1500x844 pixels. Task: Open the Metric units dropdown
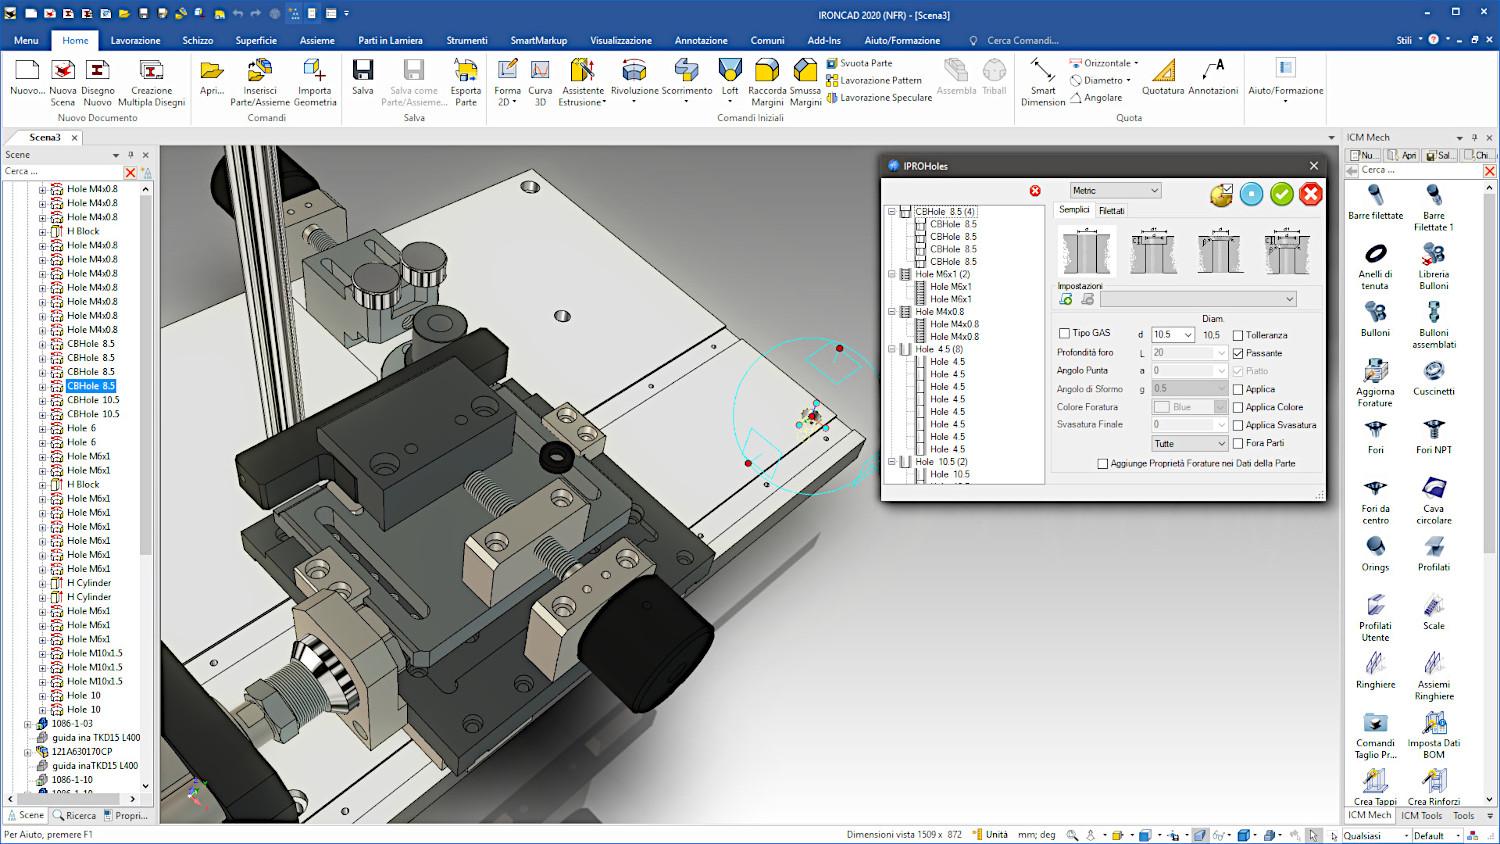pos(1114,190)
